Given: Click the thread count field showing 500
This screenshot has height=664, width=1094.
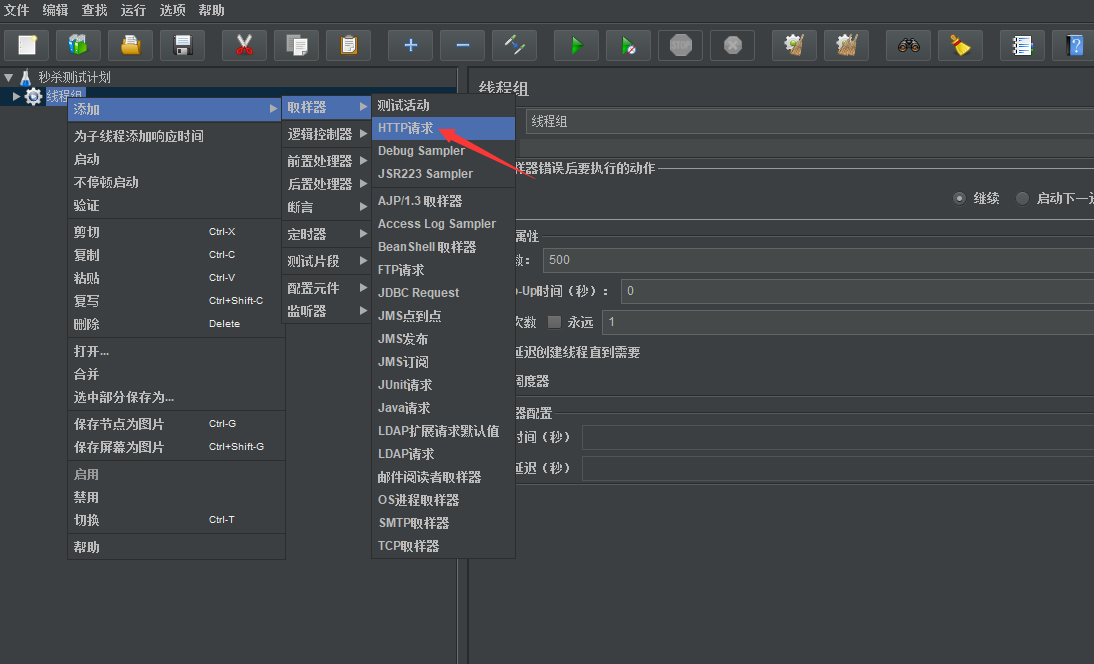Looking at the screenshot, I should (818, 260).
